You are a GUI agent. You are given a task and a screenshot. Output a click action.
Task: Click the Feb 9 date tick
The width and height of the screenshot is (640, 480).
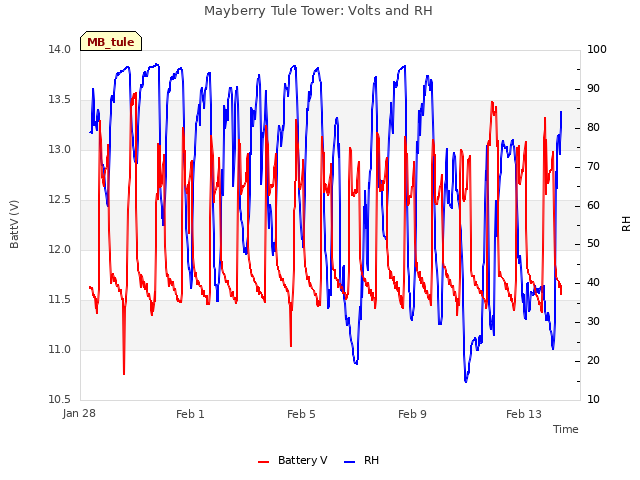coord(412,414)
